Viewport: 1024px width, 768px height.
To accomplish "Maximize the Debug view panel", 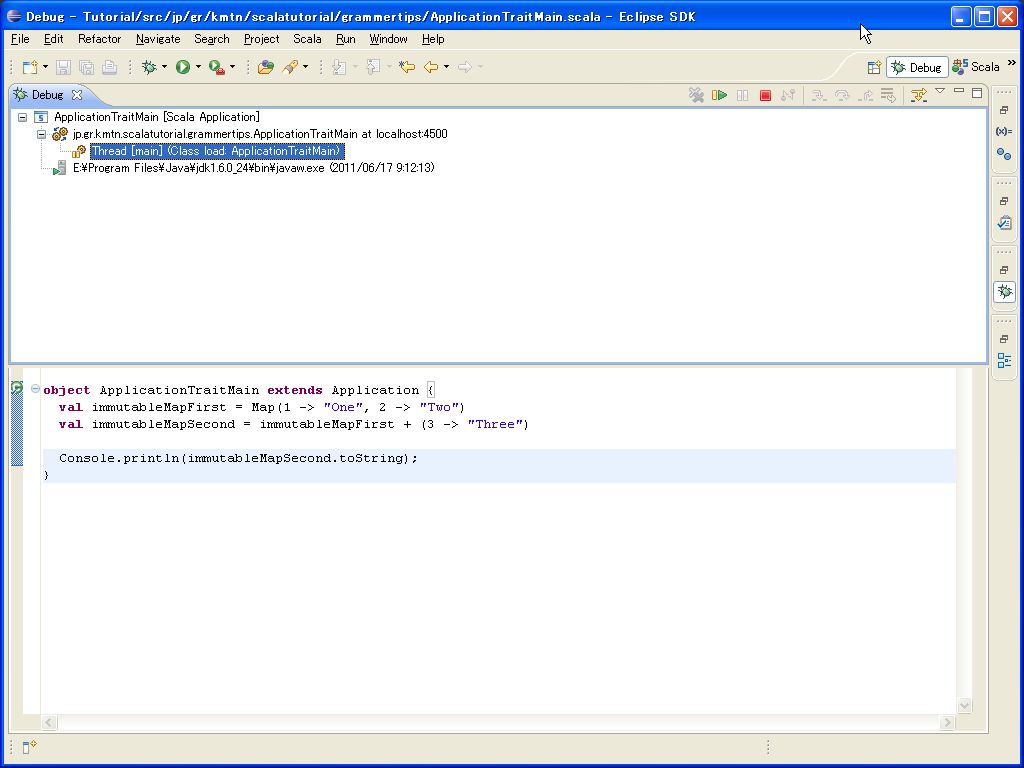I will [977, 93].
